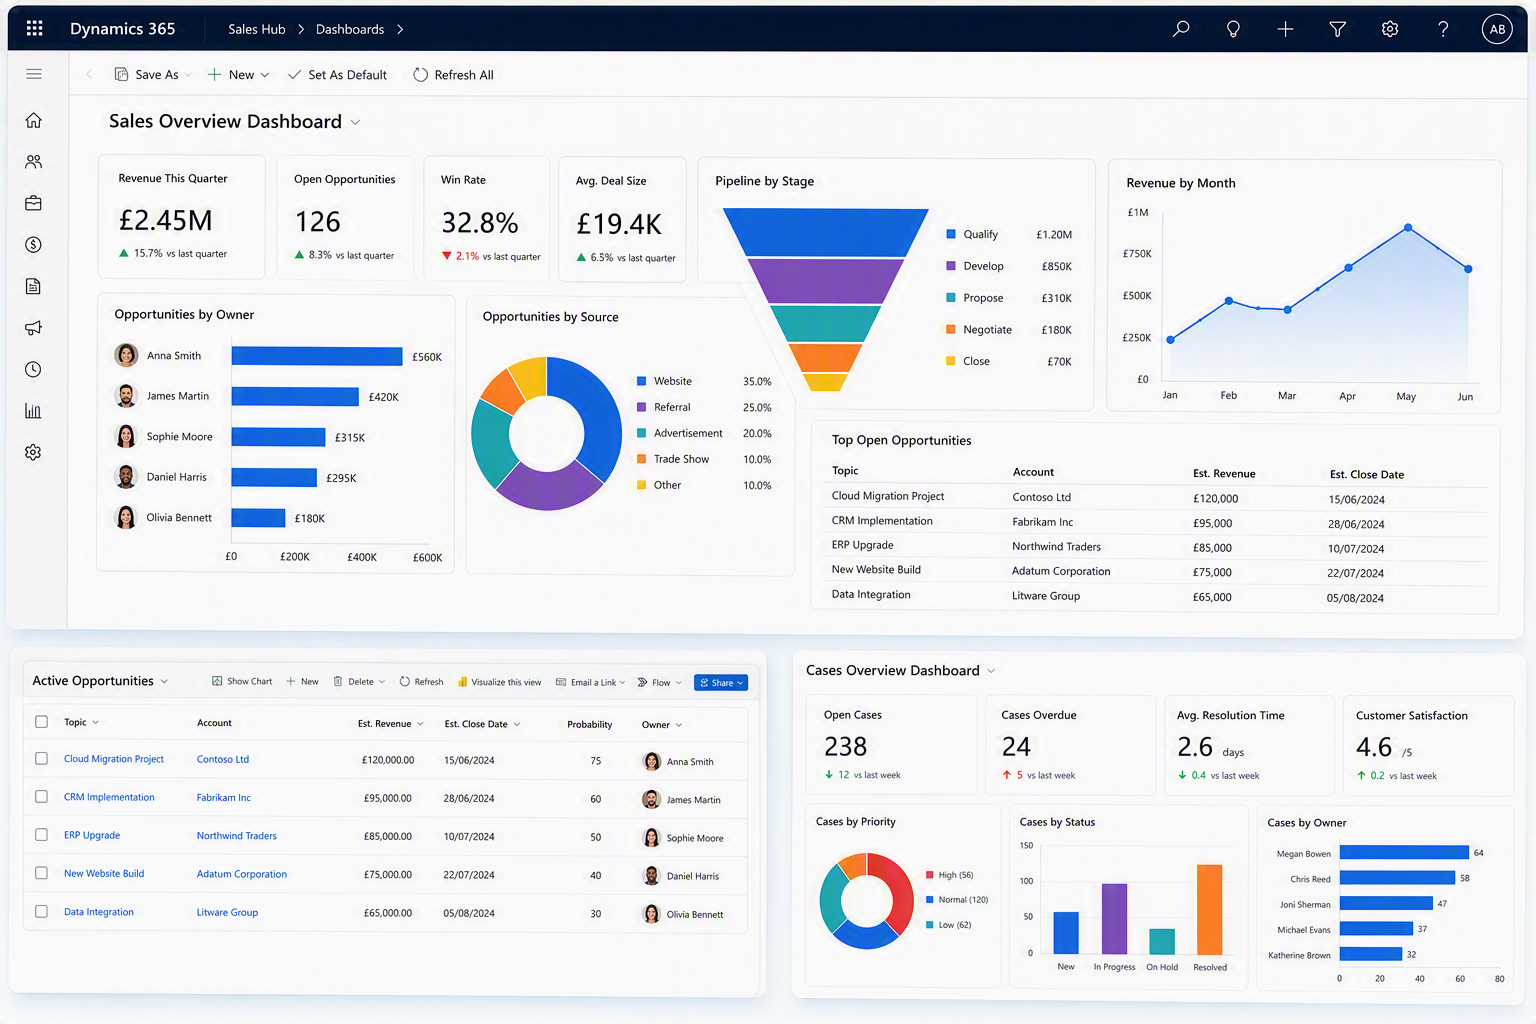This screenshot has width=1536, height=1024.
Task: Open the lightbulb assistant icon
Action: point(1233,29)
